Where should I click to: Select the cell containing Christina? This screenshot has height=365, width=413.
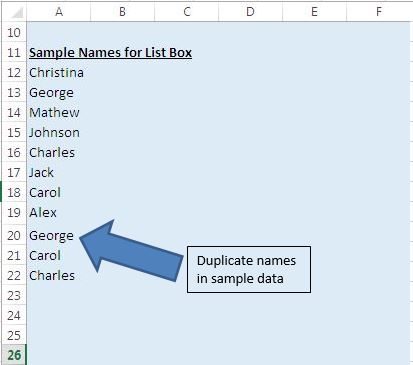(x=59, y=72)
